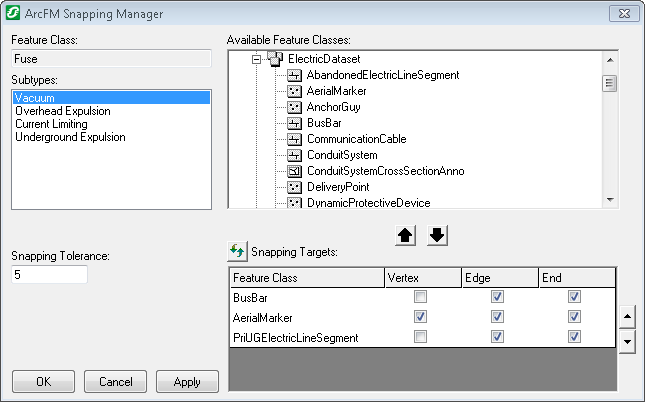This screenshot has width=645, height=402.
Task: Select the BusBar row in Snapping Targets
Action: [422, 297]
